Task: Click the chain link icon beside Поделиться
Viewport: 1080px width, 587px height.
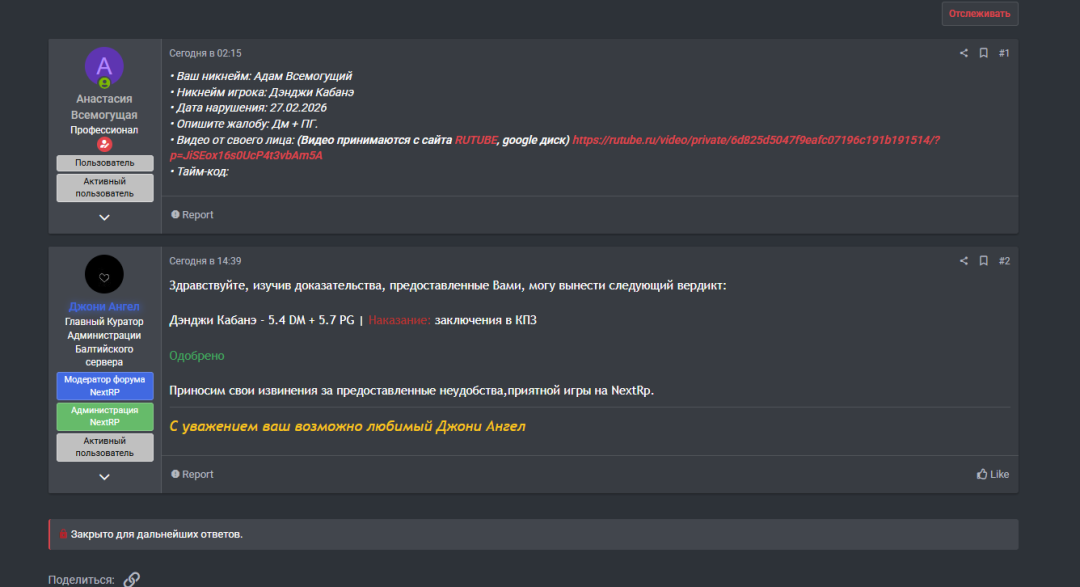Action: pos(132,579)
